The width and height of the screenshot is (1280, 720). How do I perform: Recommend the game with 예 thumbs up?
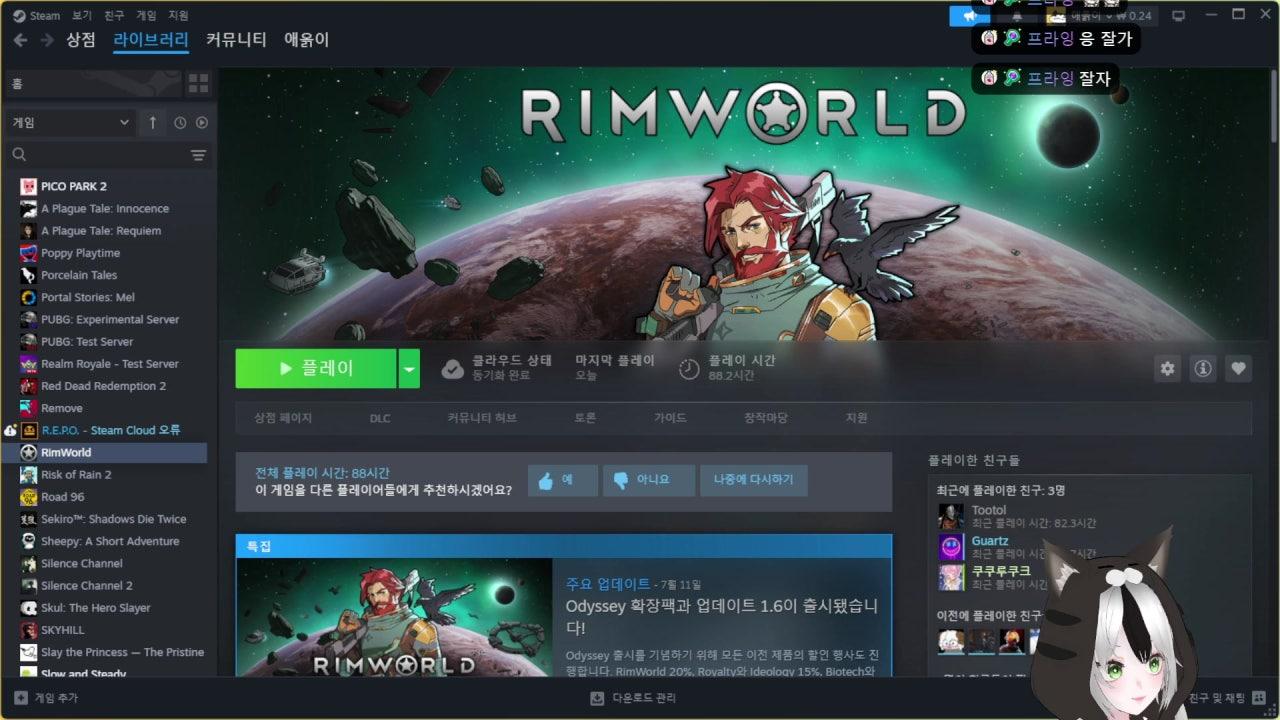coord(563,480)
